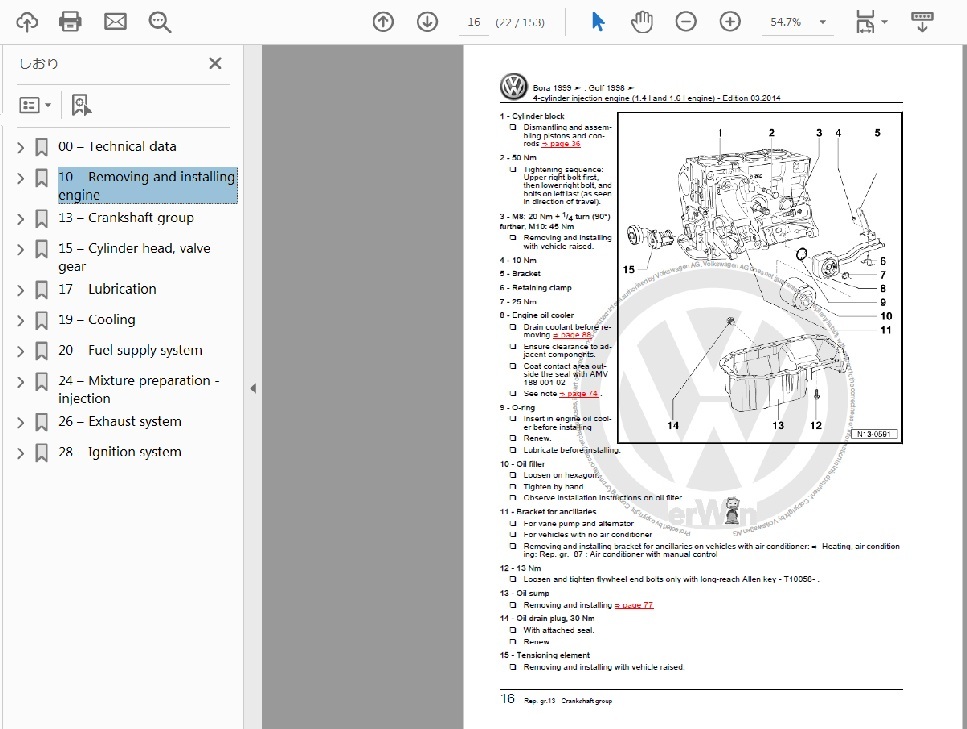The height and width of the screenshot is (729, 967).
Task: Open 15 – Cylinder head, valve gear
Action: pyautogui.click(x=134, y=257)
